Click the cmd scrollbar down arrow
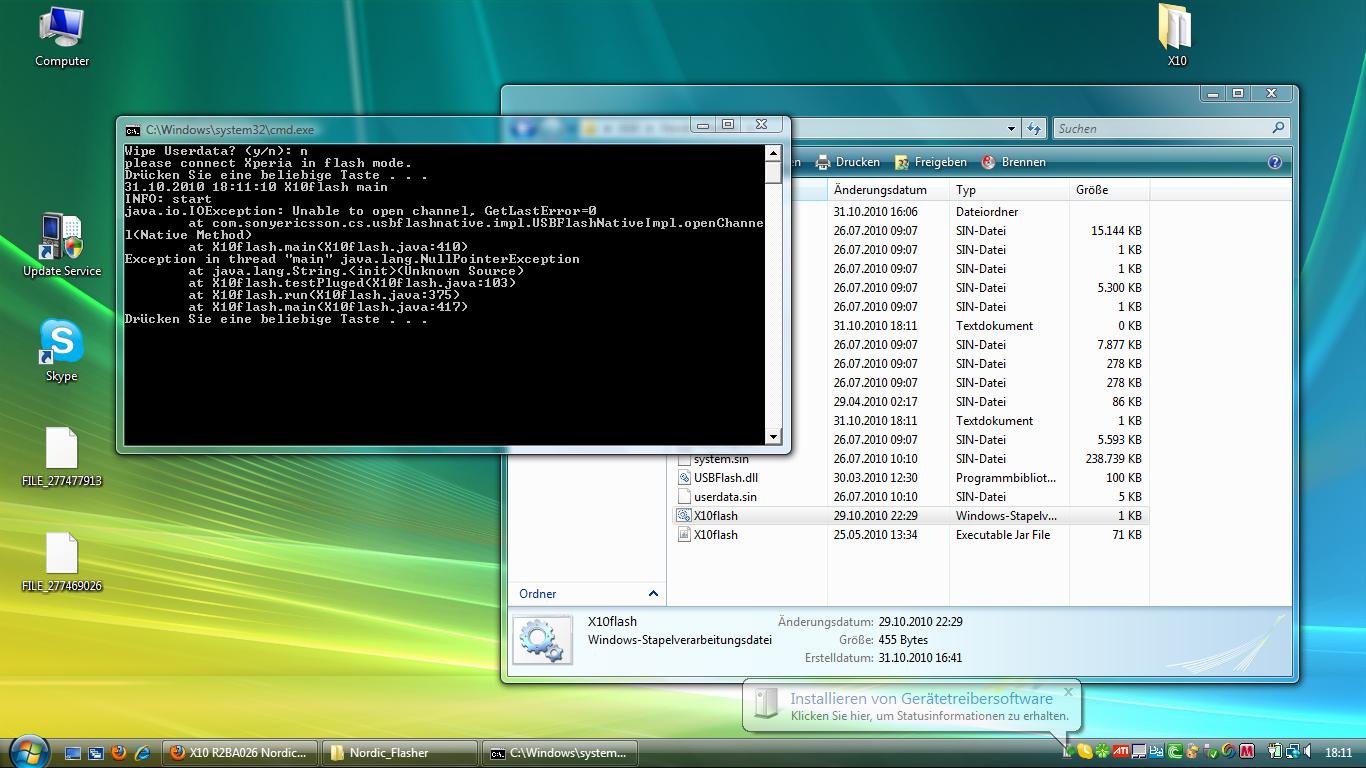This screenshot has height=768, width=1366. pyautogui.click(x=773, y=437)
